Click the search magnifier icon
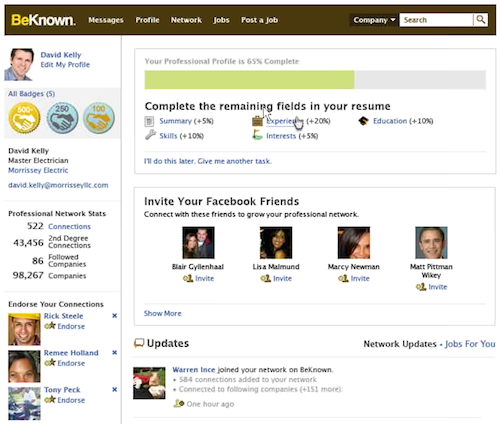 click(x=480, y=20)
